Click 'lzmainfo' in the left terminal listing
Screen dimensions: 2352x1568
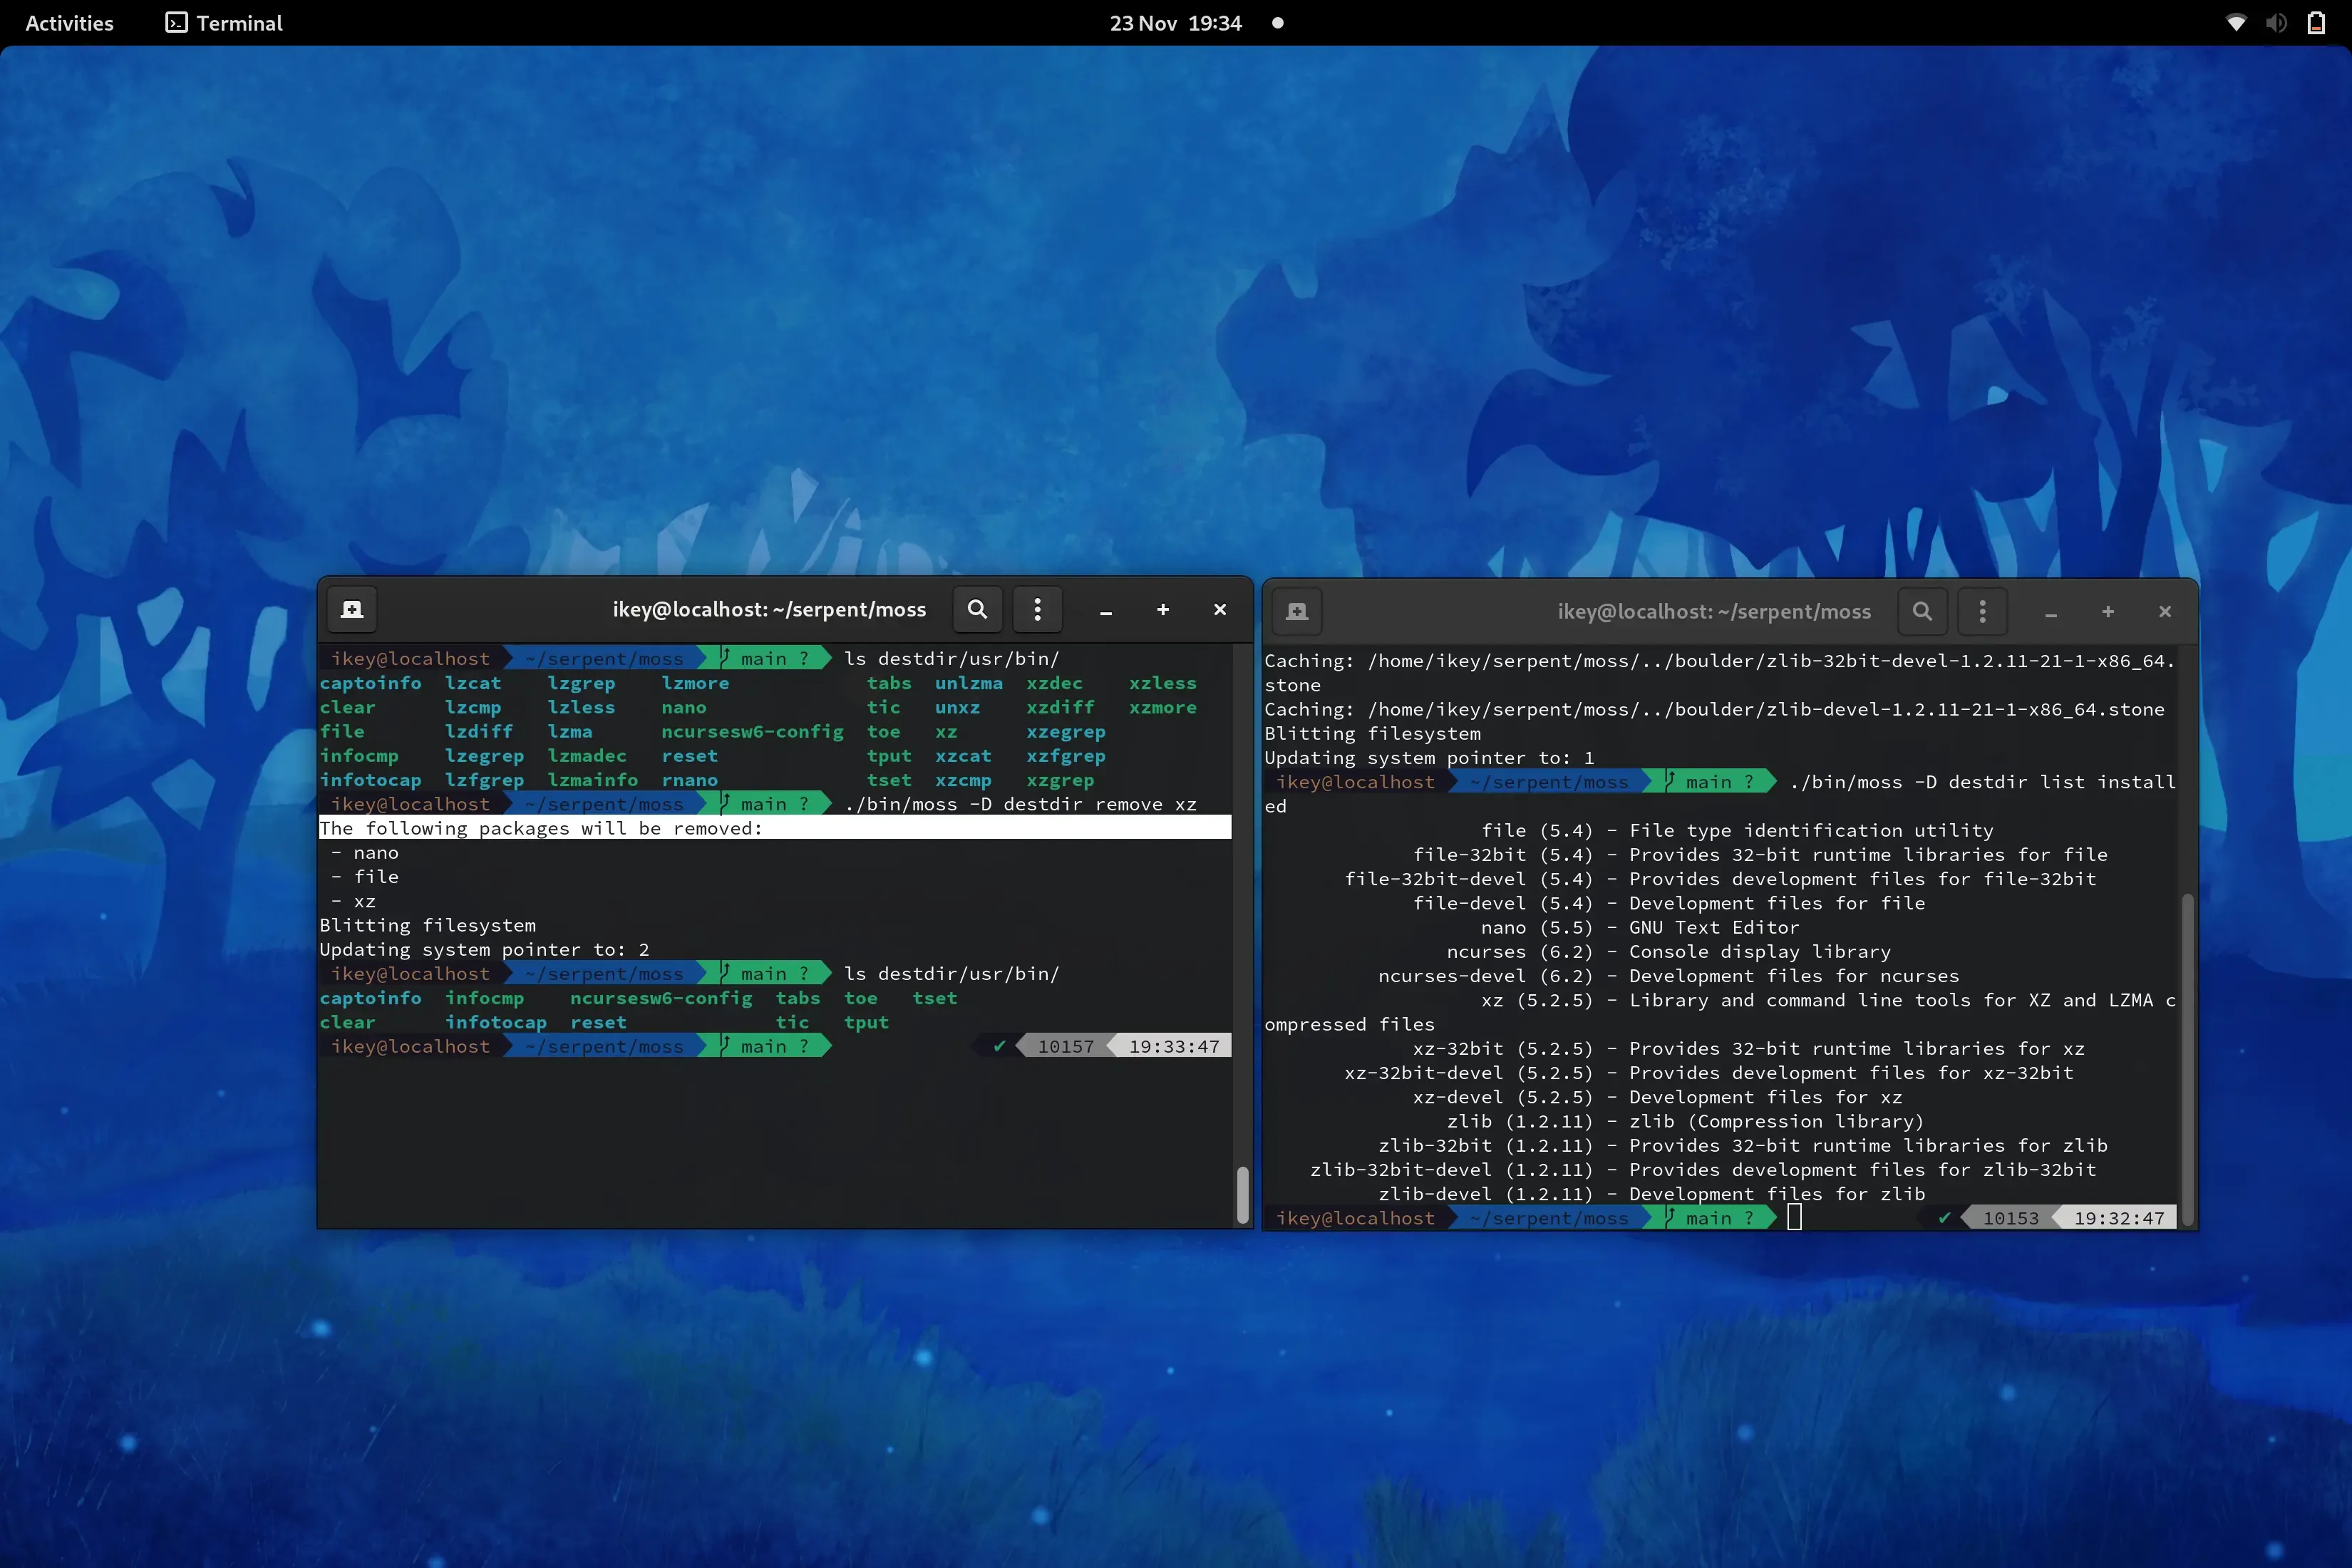[x=592, y=780]
